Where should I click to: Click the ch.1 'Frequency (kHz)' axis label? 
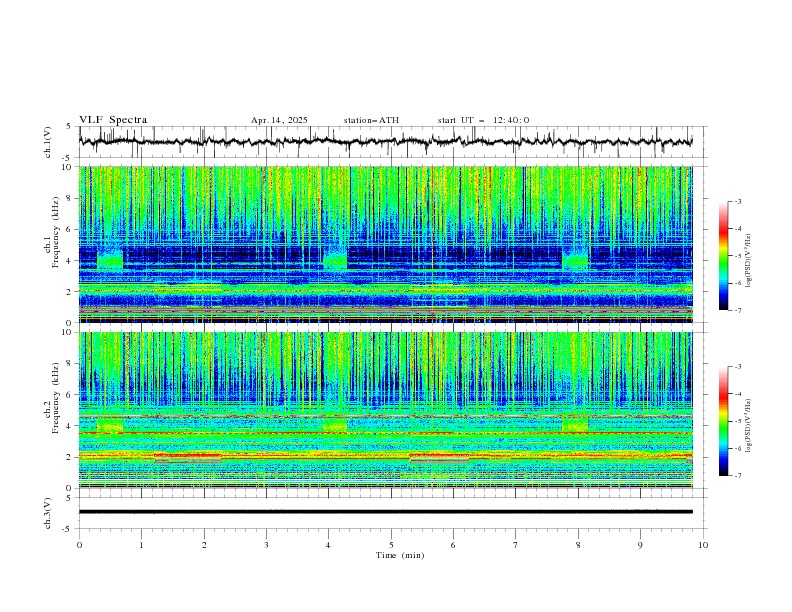coord(56,233)
